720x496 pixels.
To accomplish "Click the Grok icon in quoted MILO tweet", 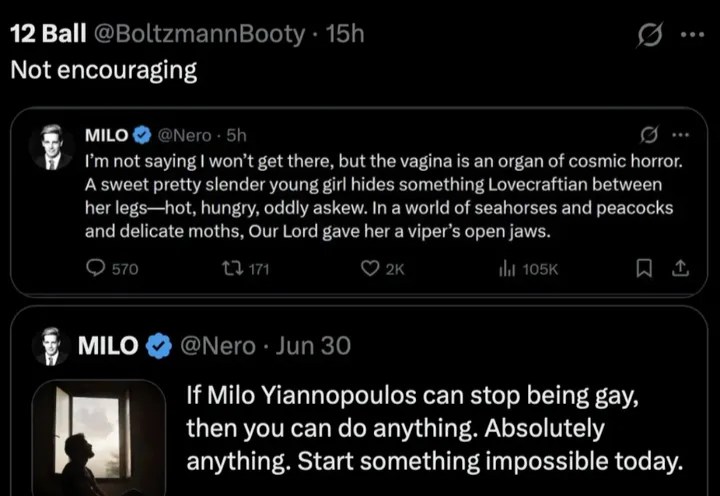I will pos(648,135).
